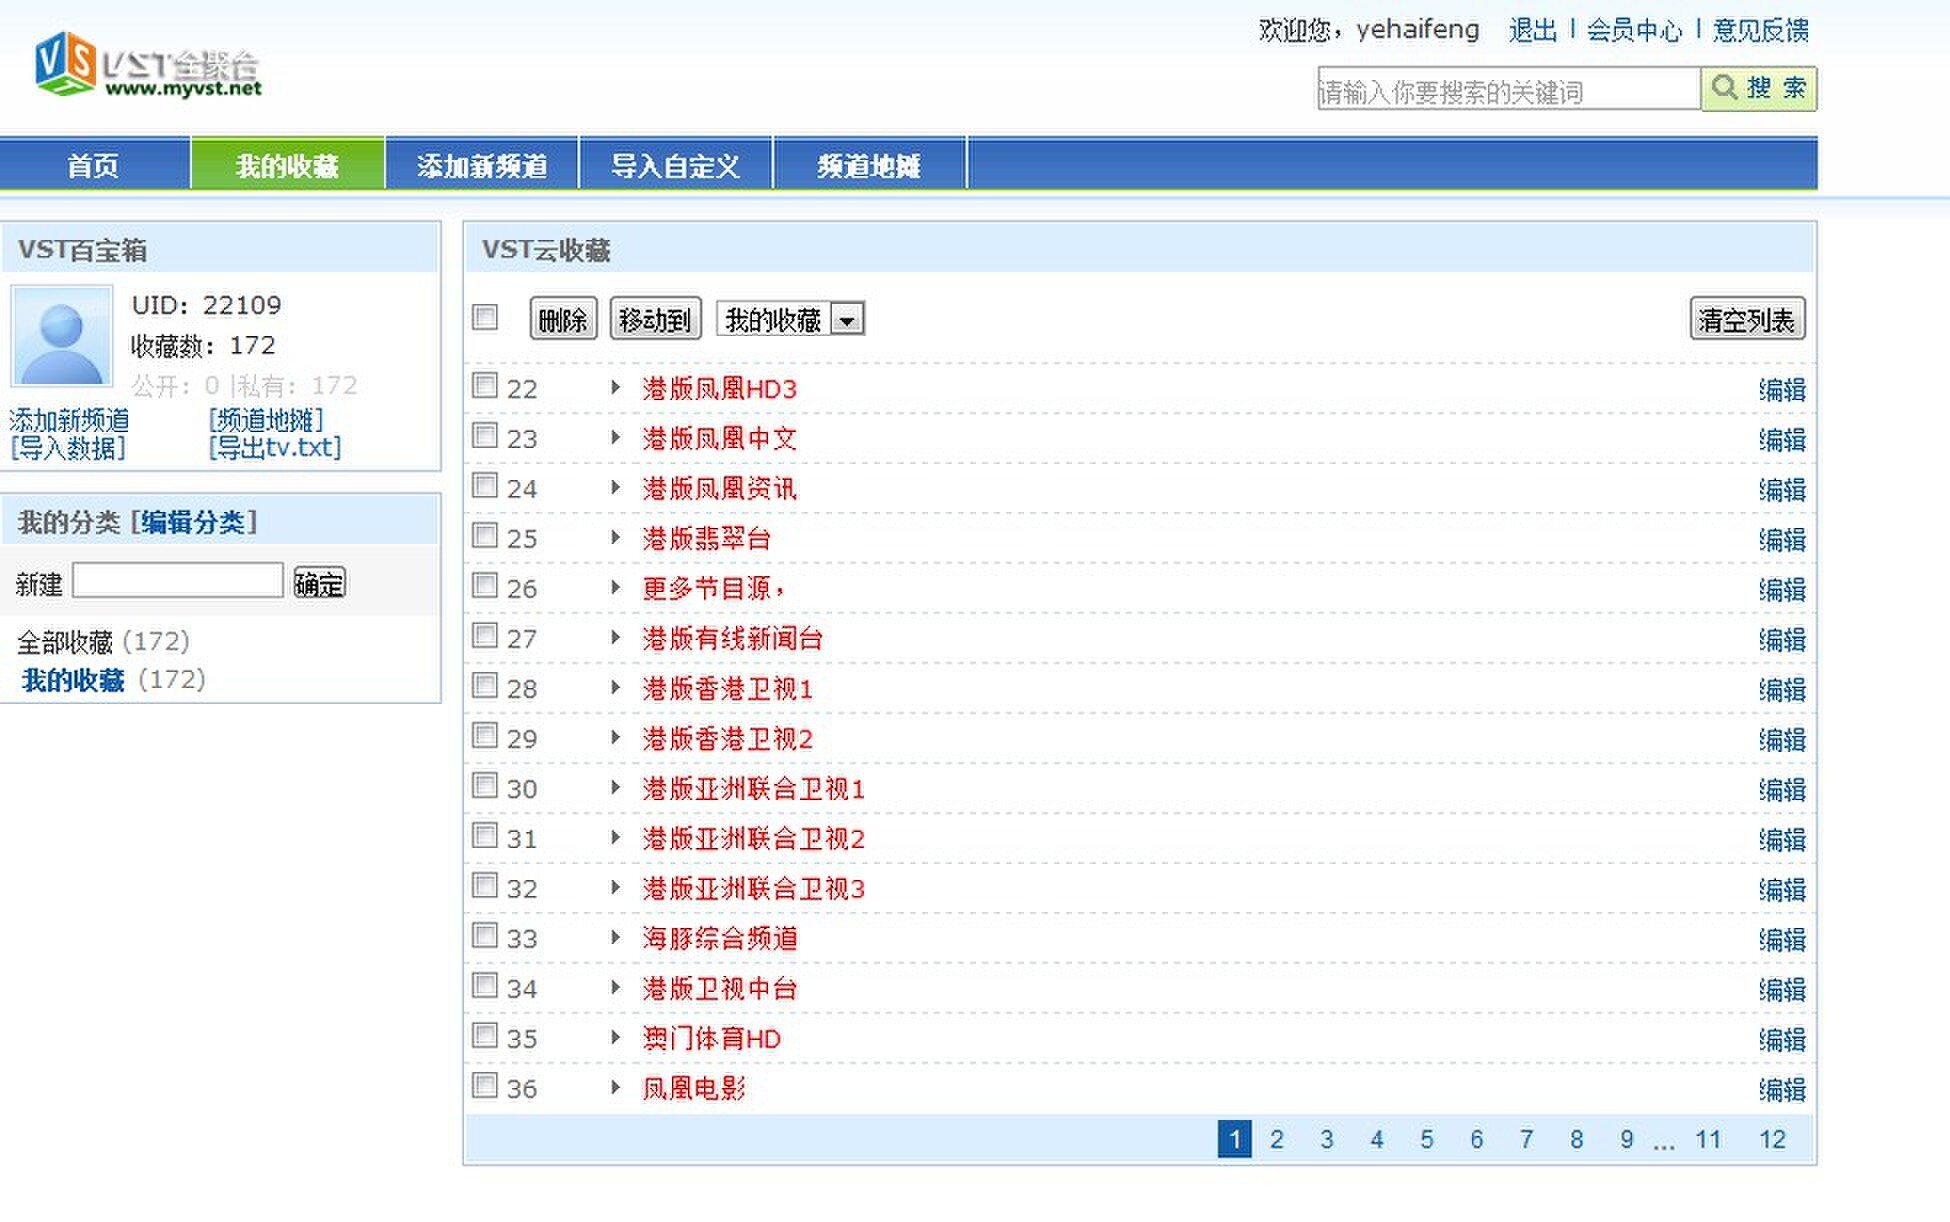The image size is (1950, 1222).
Task: Click the VST logo at top left
Action: (148, 64)
